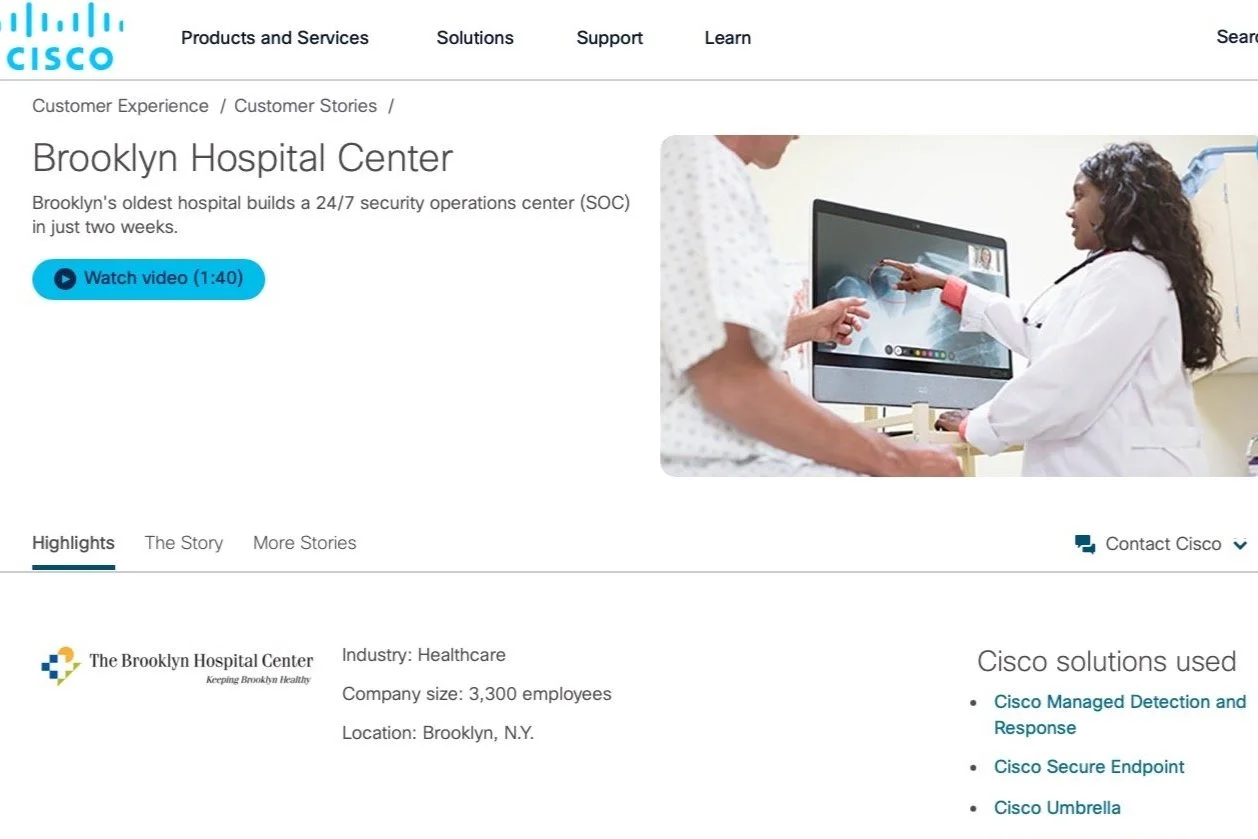This screenshot has height=839, width=1258.
Task: Click the play icon in Watch video
Action: [x=65, y=279]
